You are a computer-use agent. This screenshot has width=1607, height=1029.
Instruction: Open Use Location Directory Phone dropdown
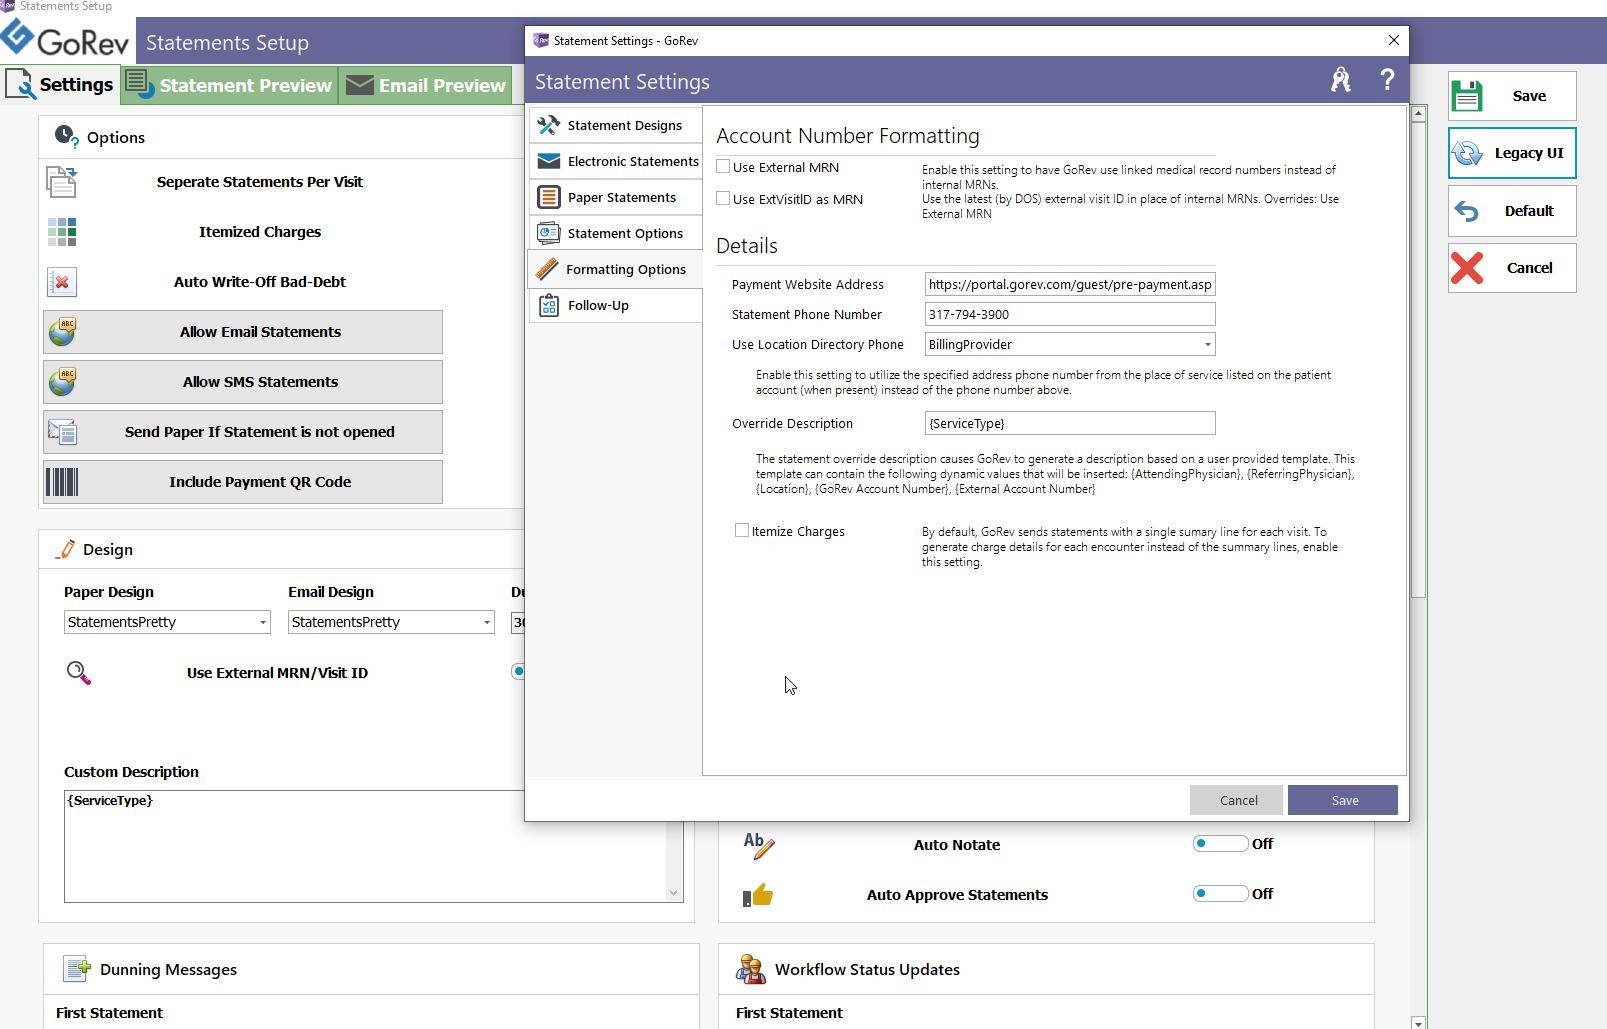1208,345
